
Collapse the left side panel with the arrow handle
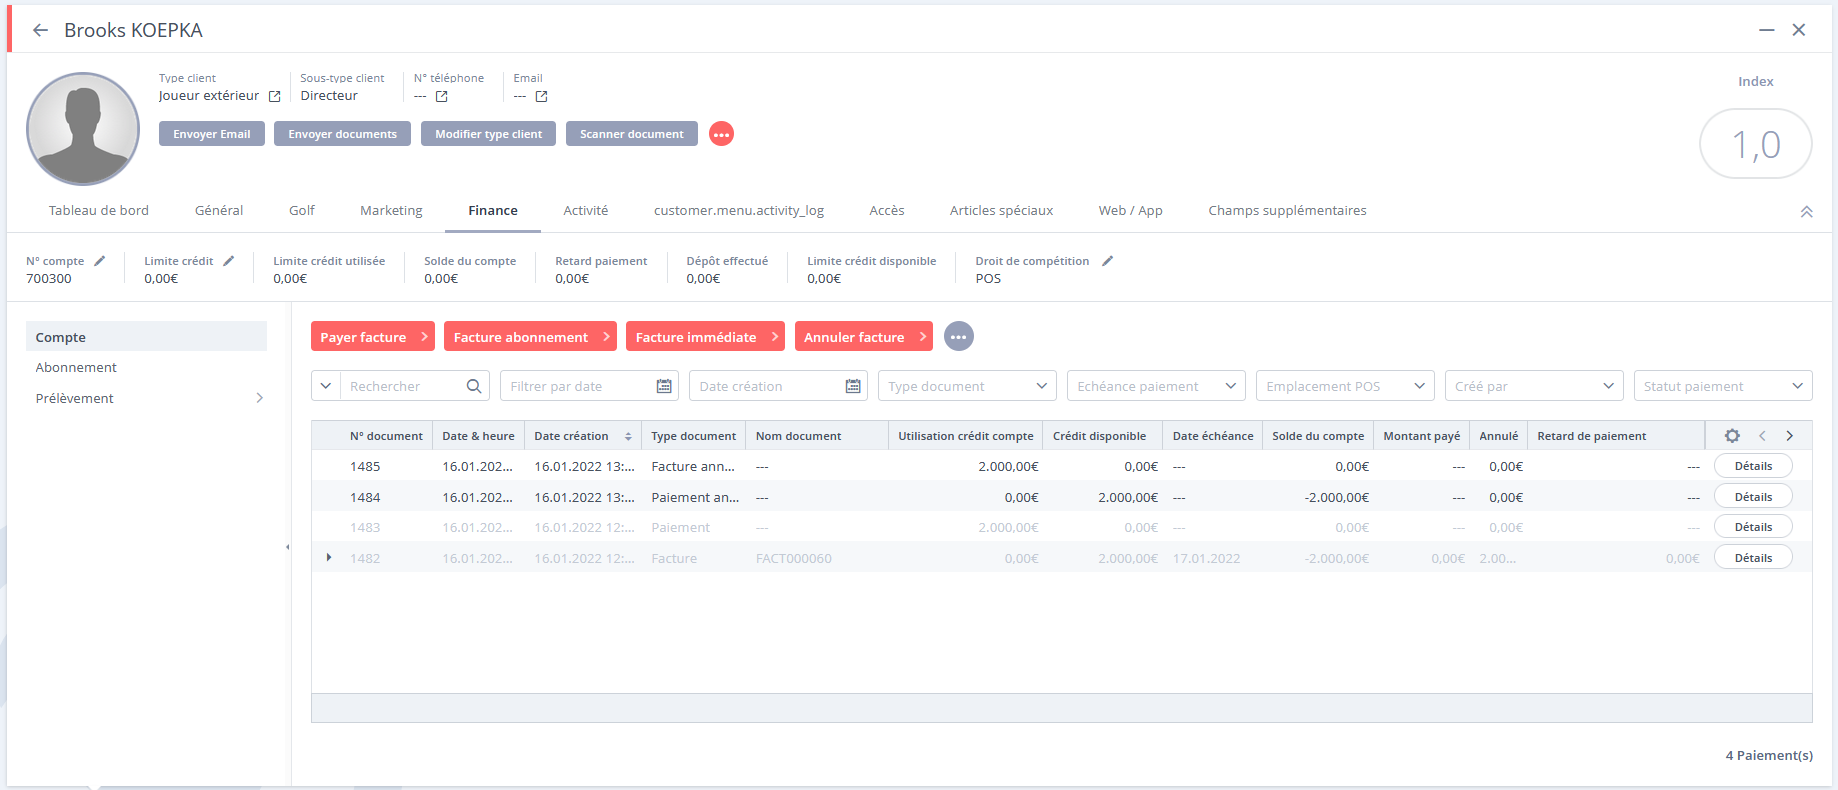pos(288,547)
